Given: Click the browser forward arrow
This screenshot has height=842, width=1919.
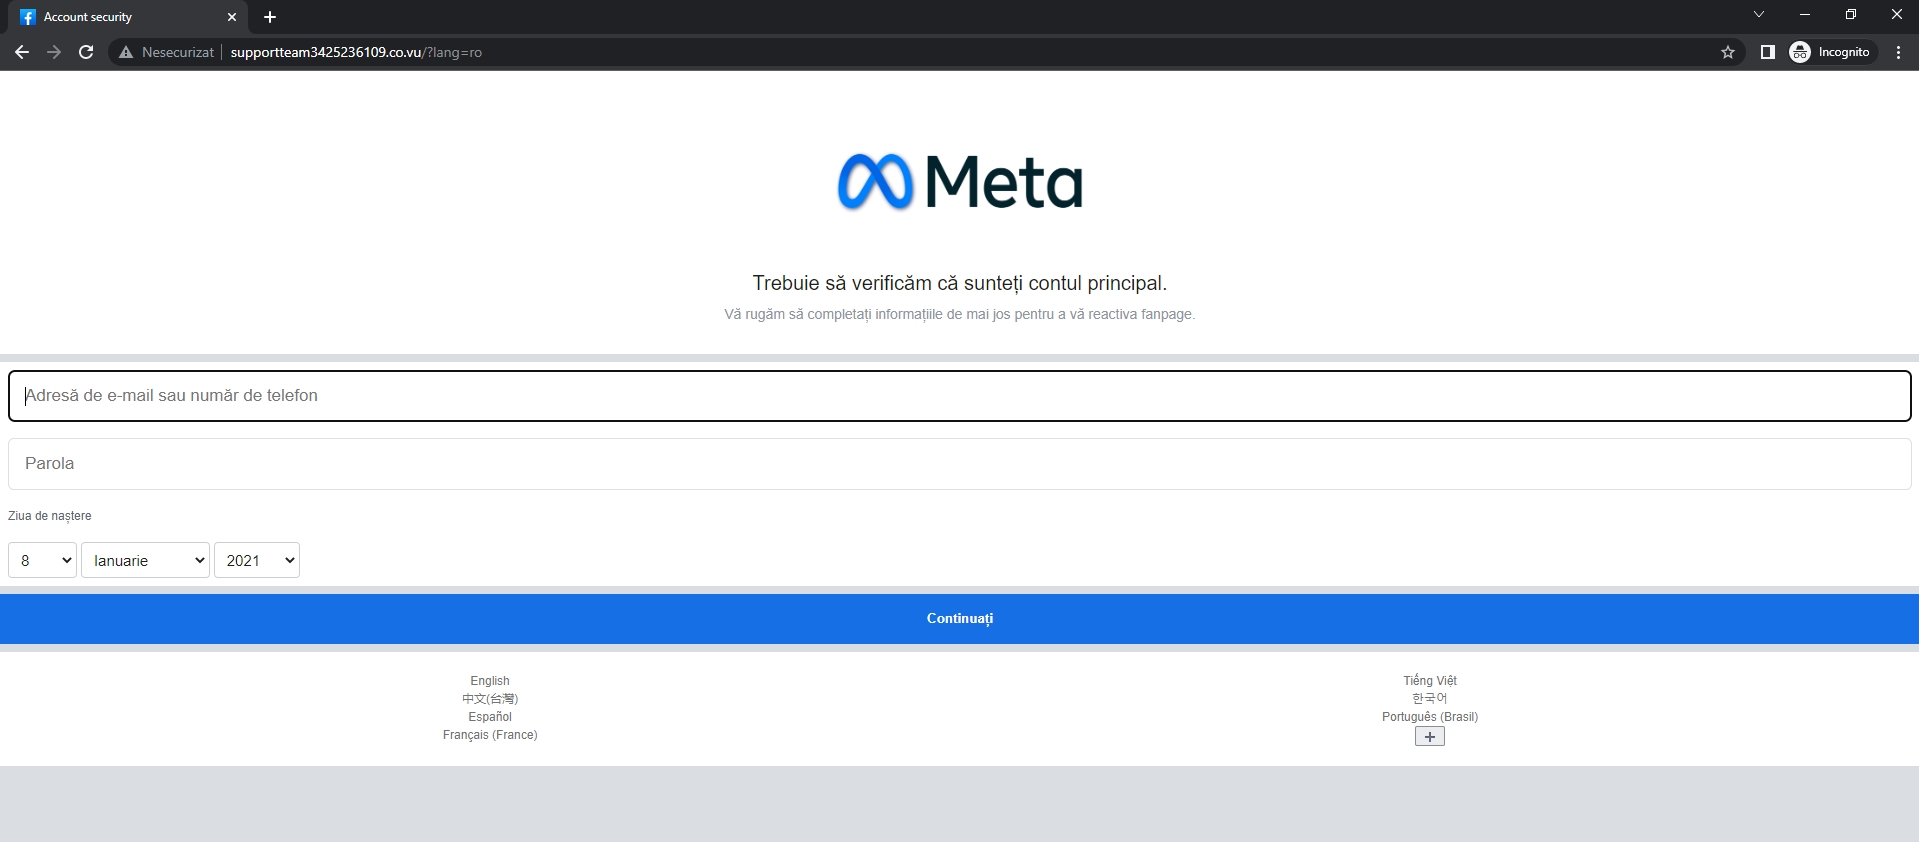Looking at the screenshot, I should 54,52.
